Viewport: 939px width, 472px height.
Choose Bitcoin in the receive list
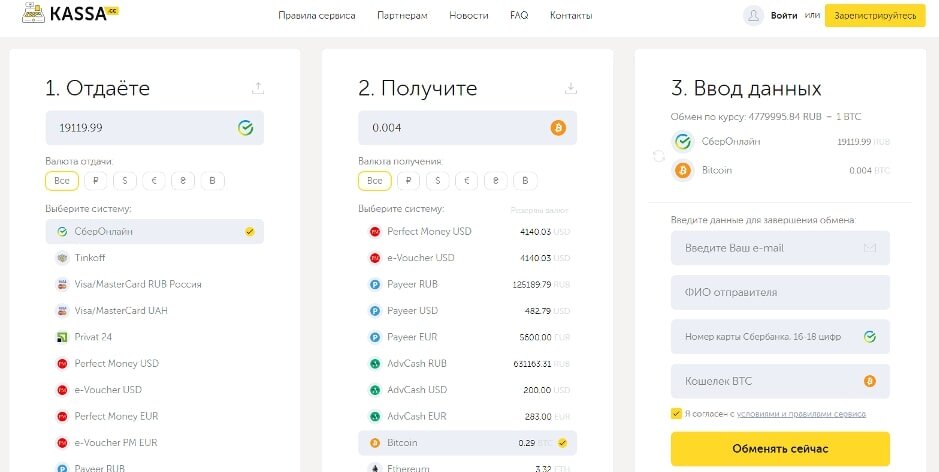[467, 443]
